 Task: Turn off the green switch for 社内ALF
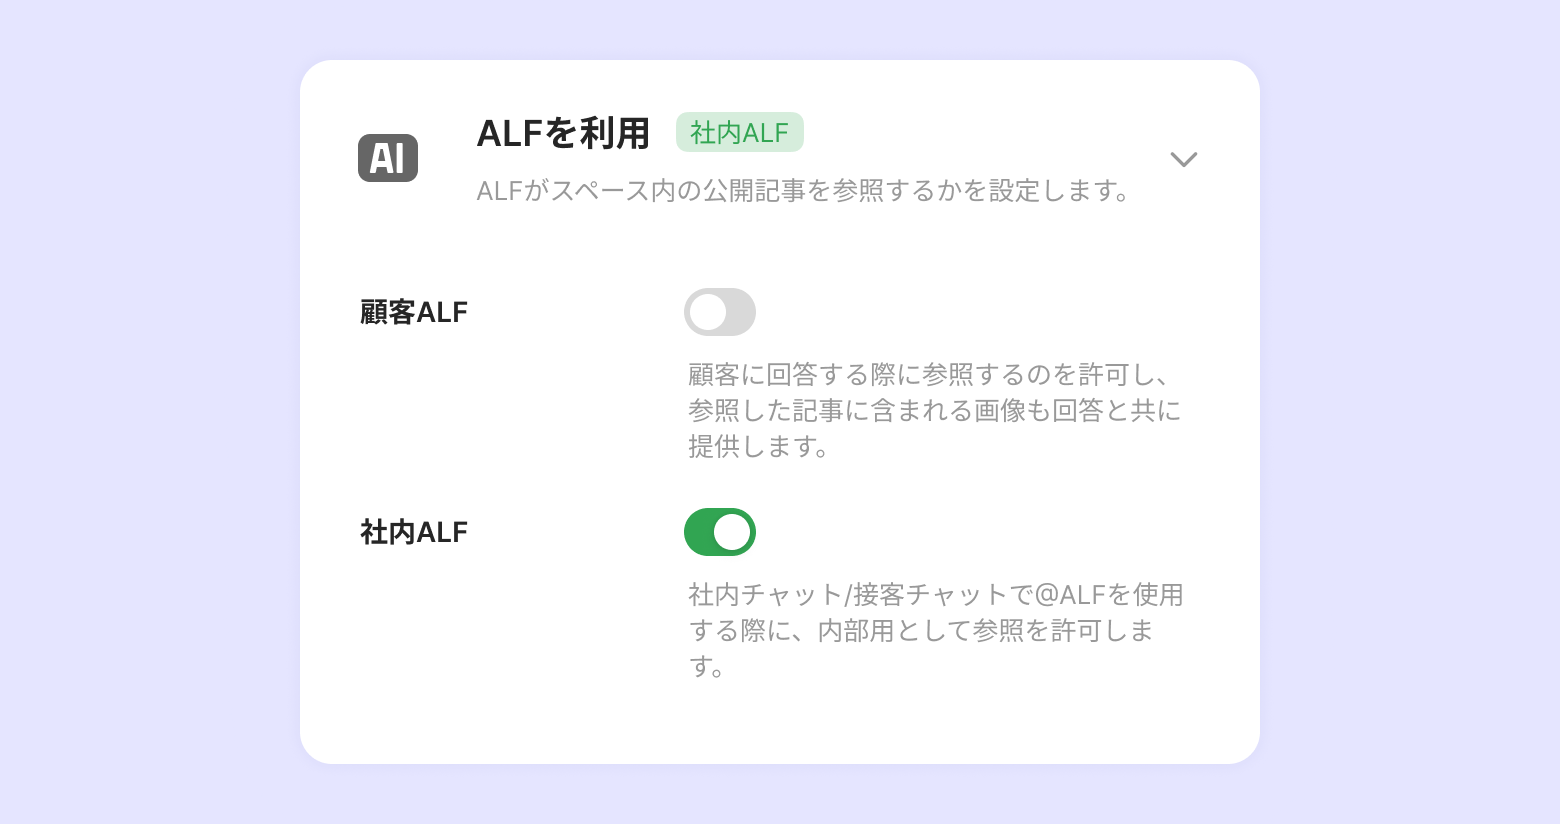(720, 532)
